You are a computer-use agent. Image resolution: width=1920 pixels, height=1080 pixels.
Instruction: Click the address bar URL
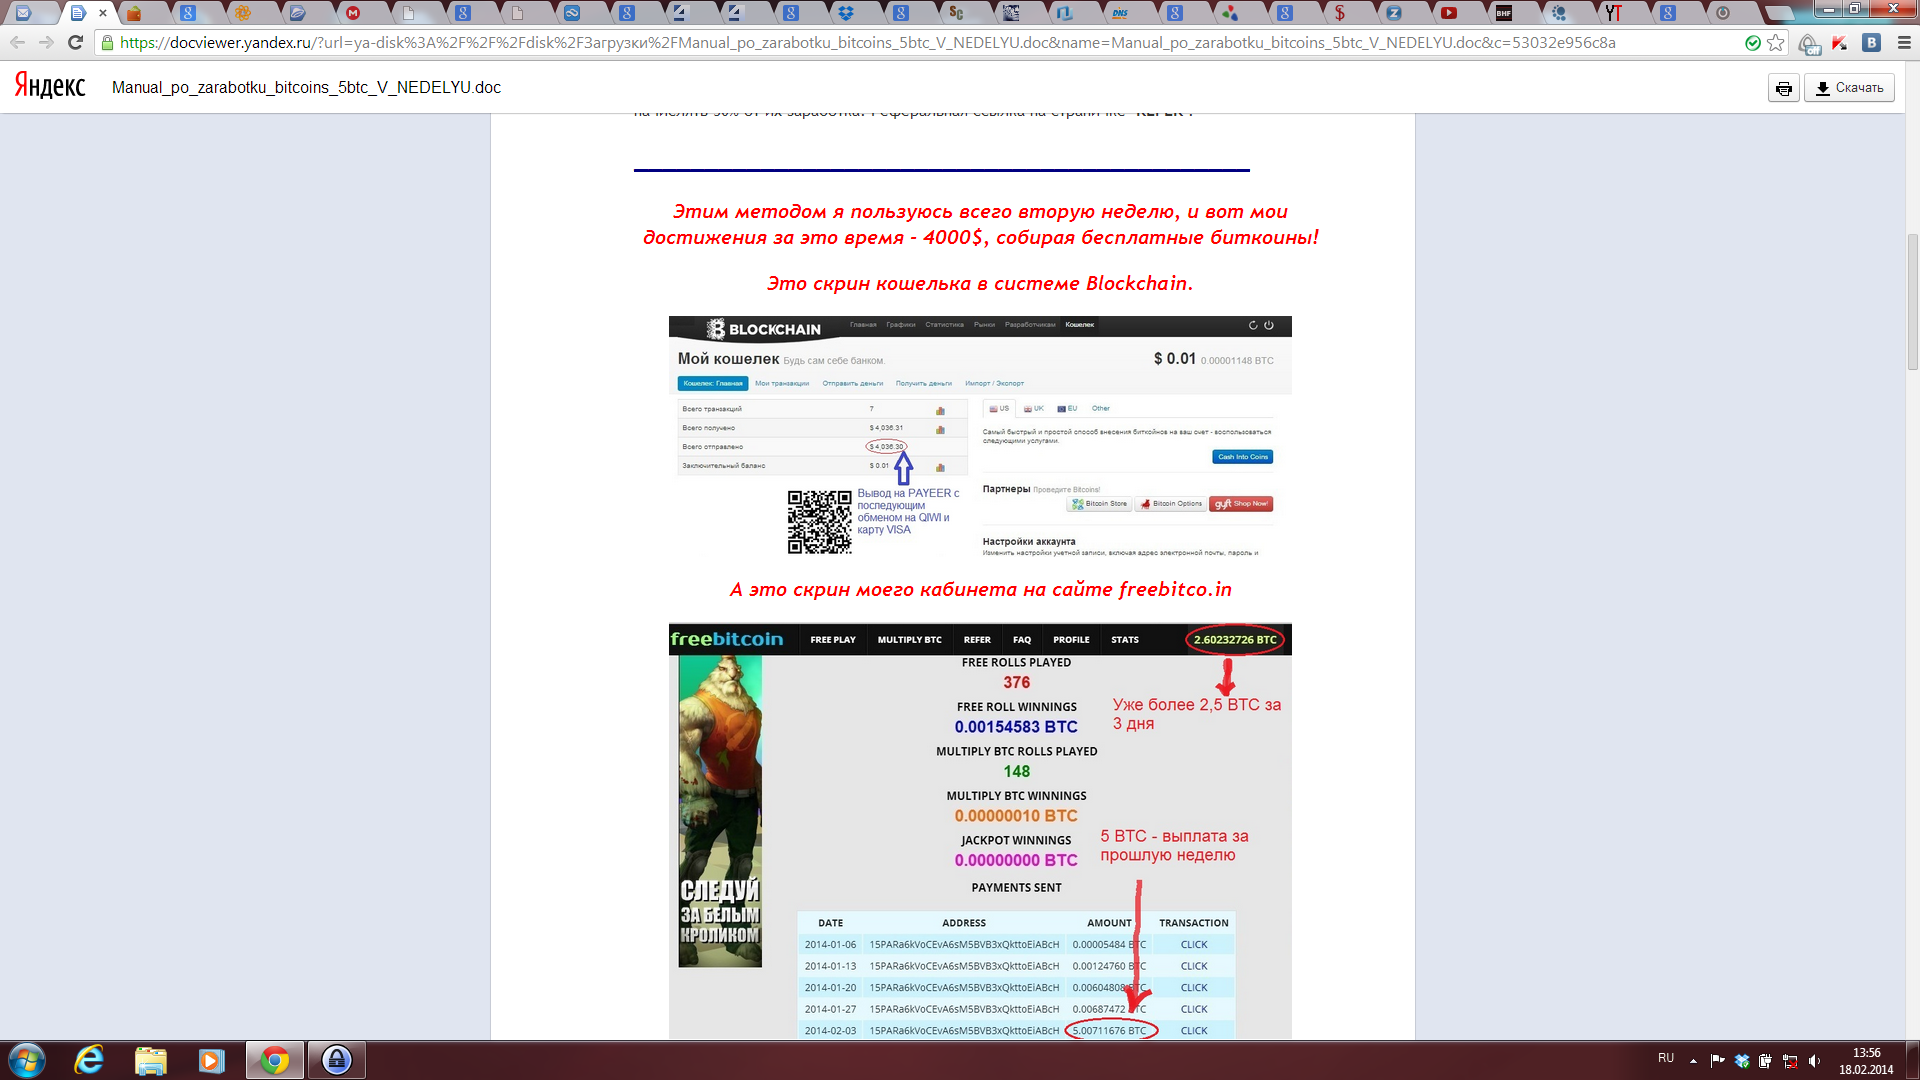860,43
